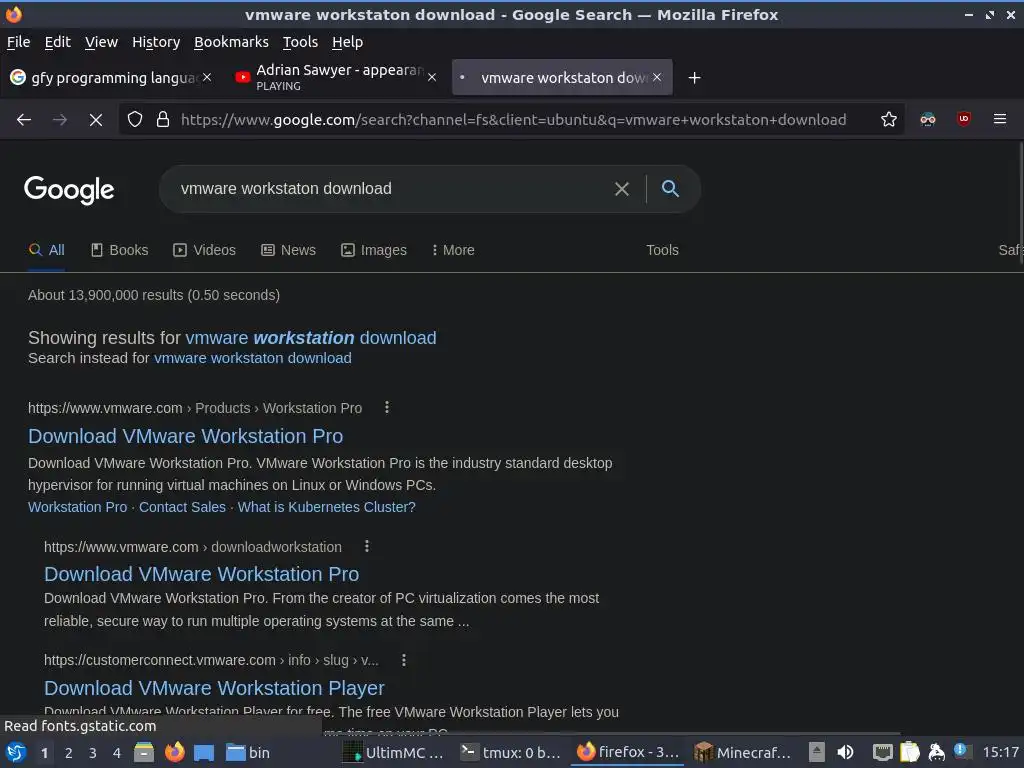Go back using the browser back arrow
The image size is (1024, 768).
(x=24, y=120)
